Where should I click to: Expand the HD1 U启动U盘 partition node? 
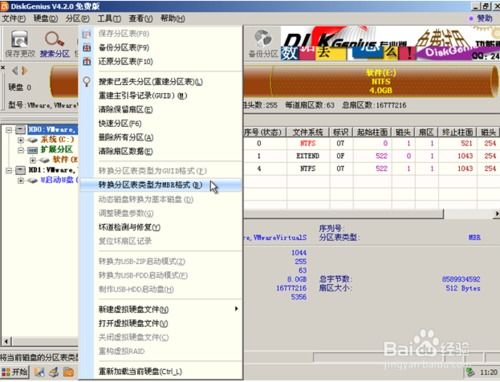21,180
